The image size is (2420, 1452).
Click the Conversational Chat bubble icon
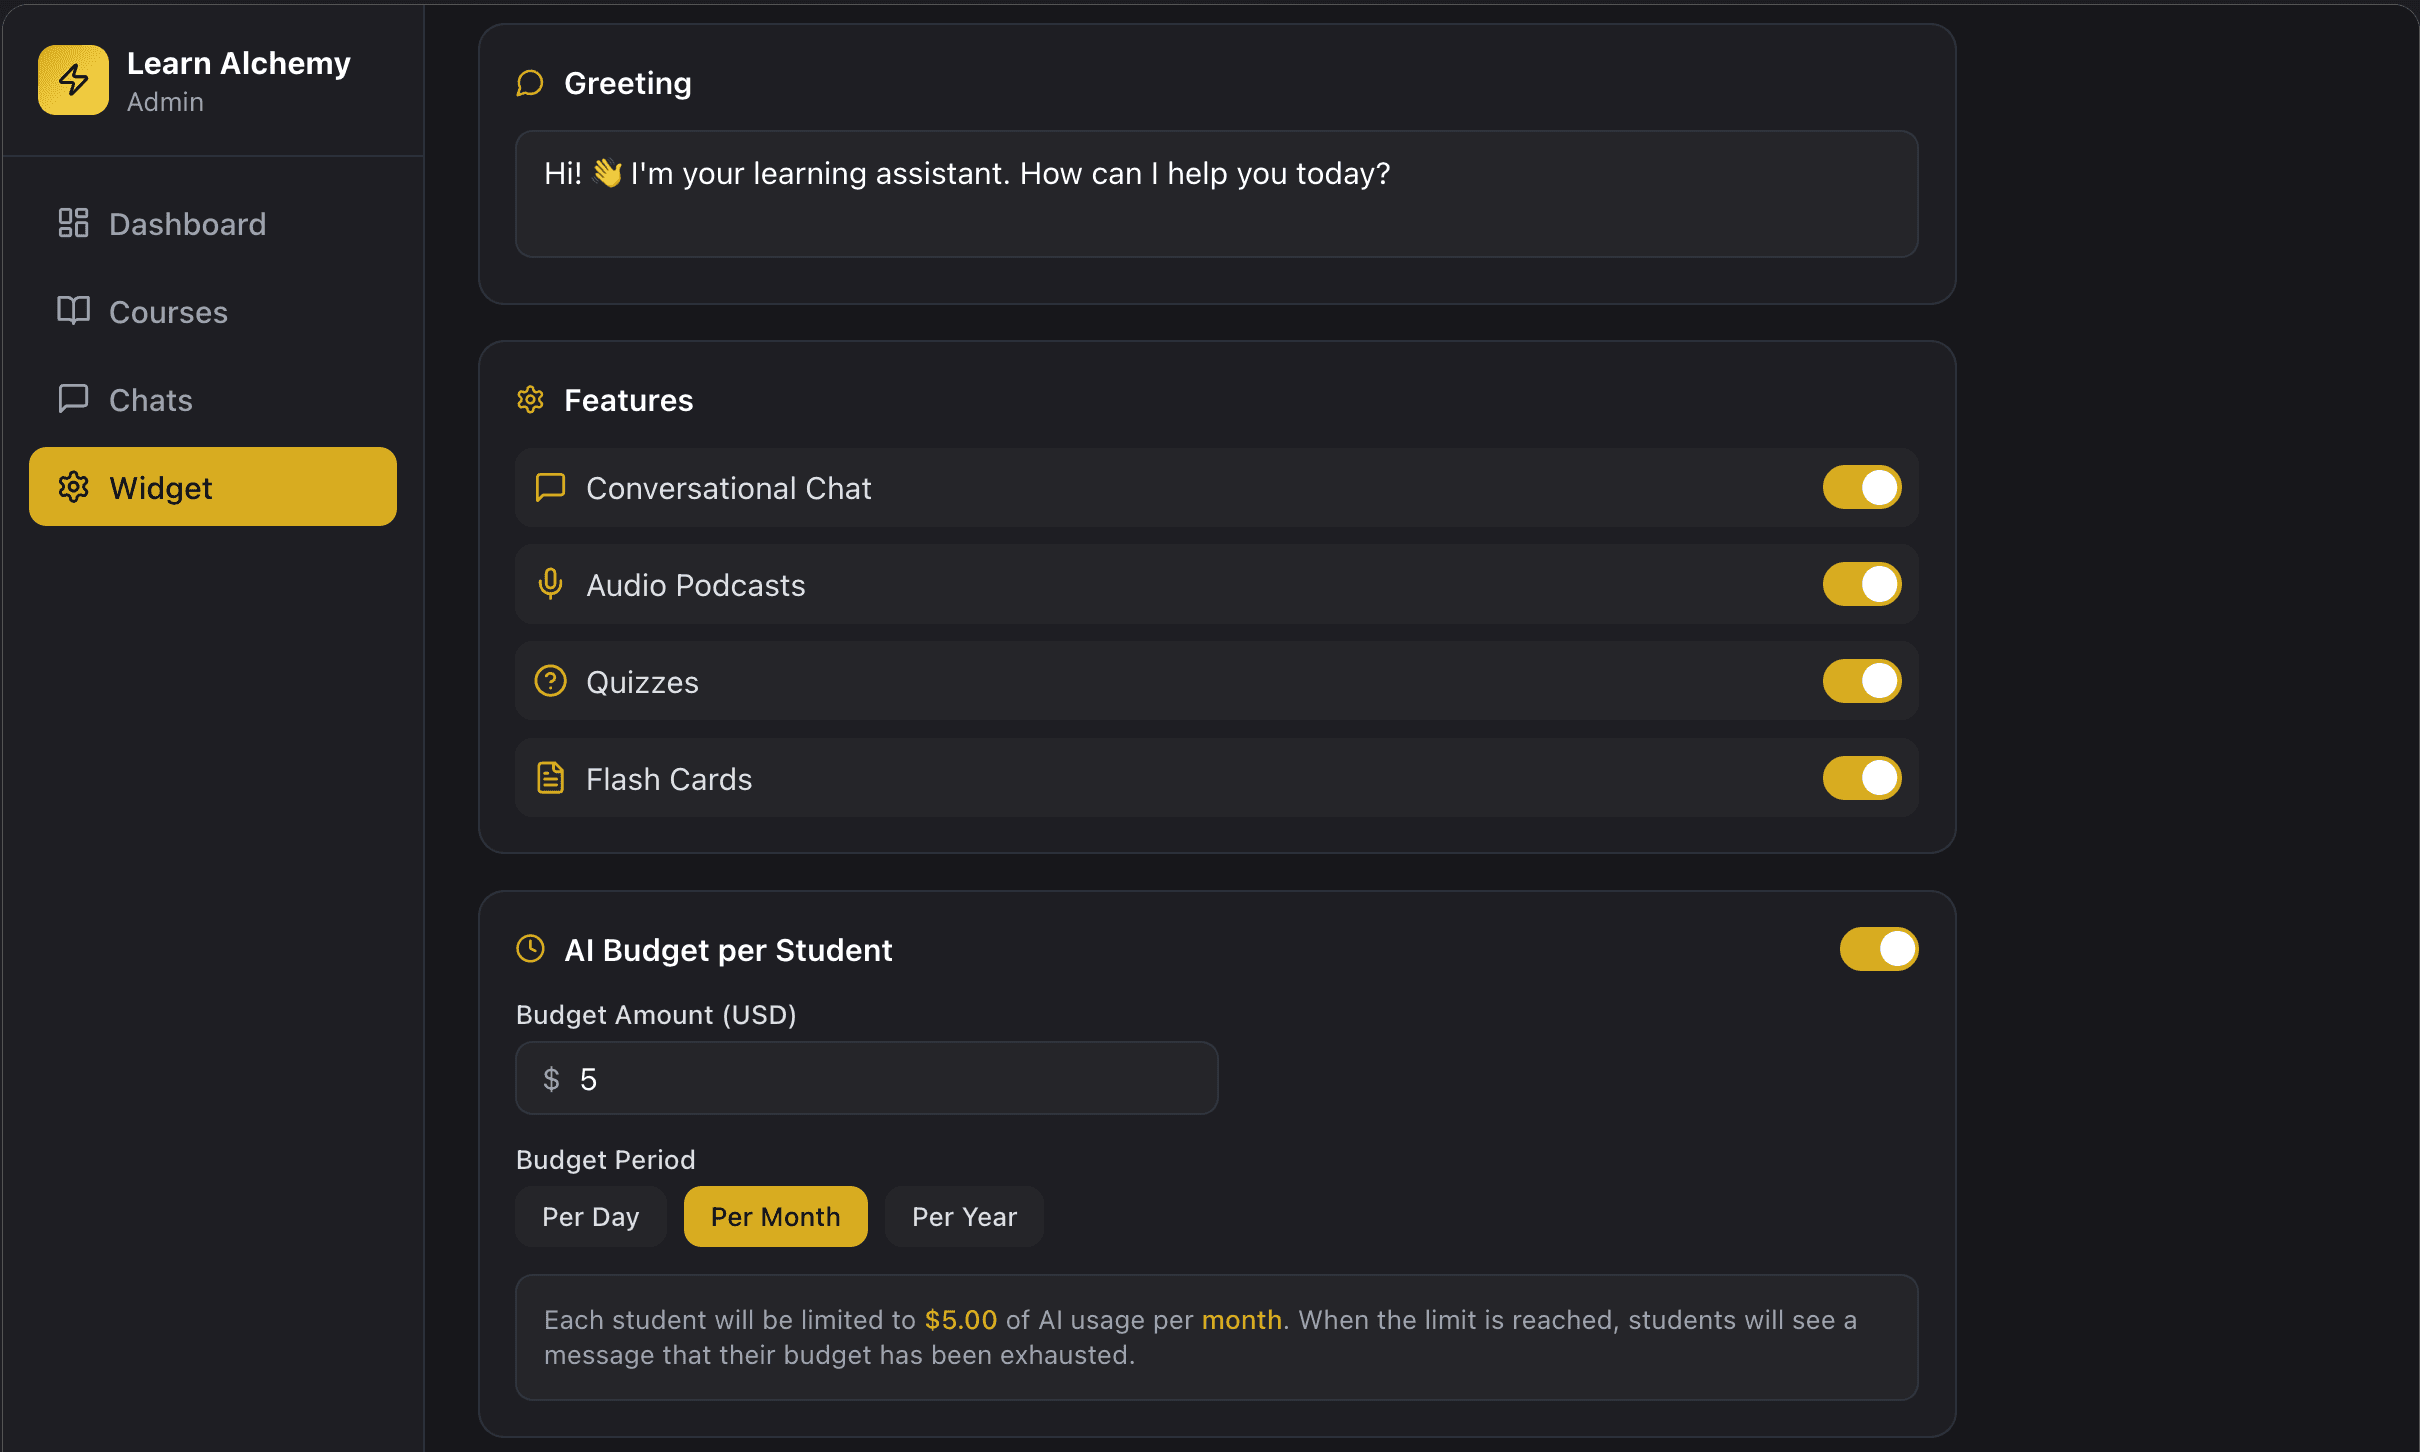(x=550, y=487)
